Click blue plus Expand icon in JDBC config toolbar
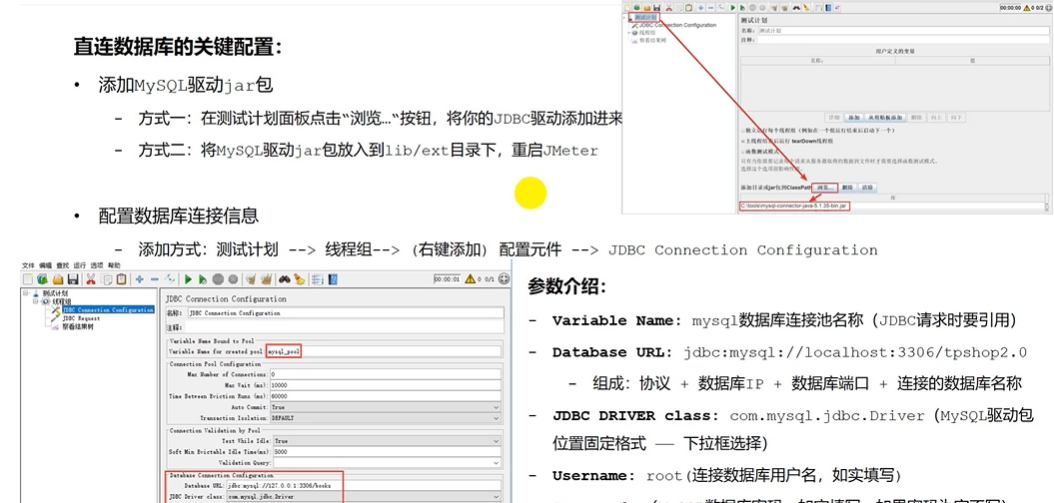The image size is (1054, 503). [139, 280]
